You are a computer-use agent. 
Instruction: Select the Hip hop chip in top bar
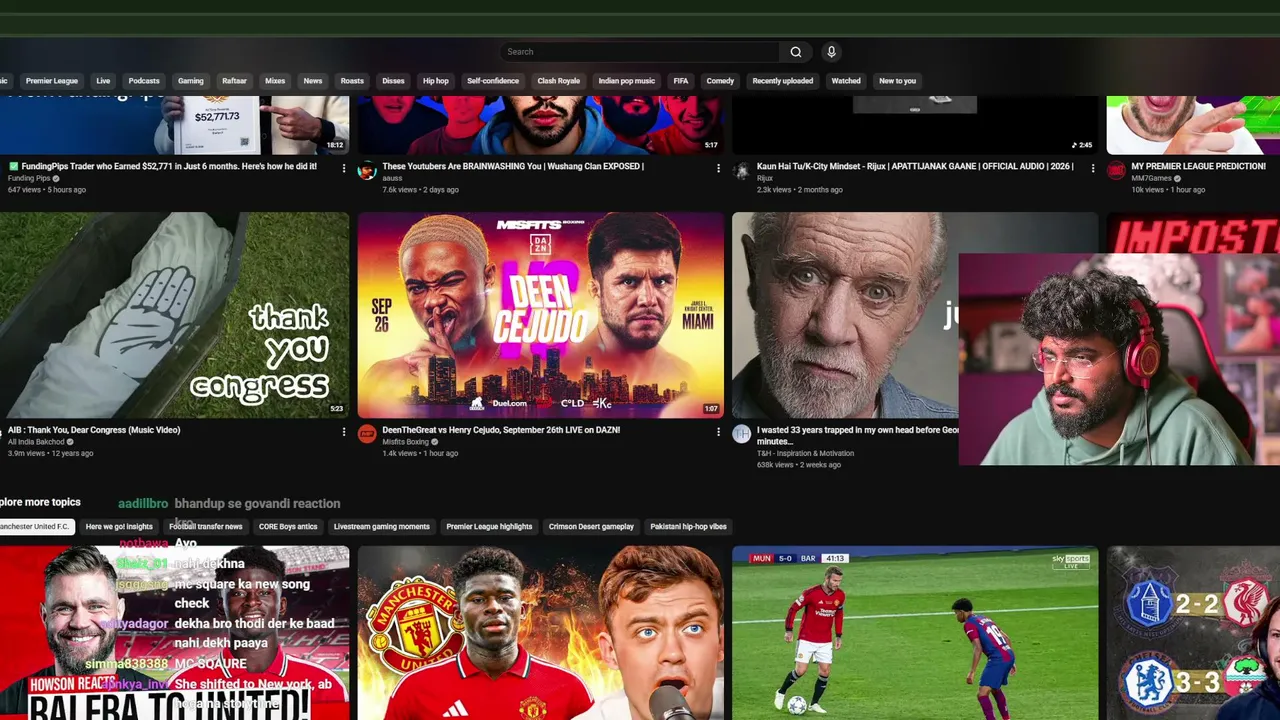(x=436, y=81)
